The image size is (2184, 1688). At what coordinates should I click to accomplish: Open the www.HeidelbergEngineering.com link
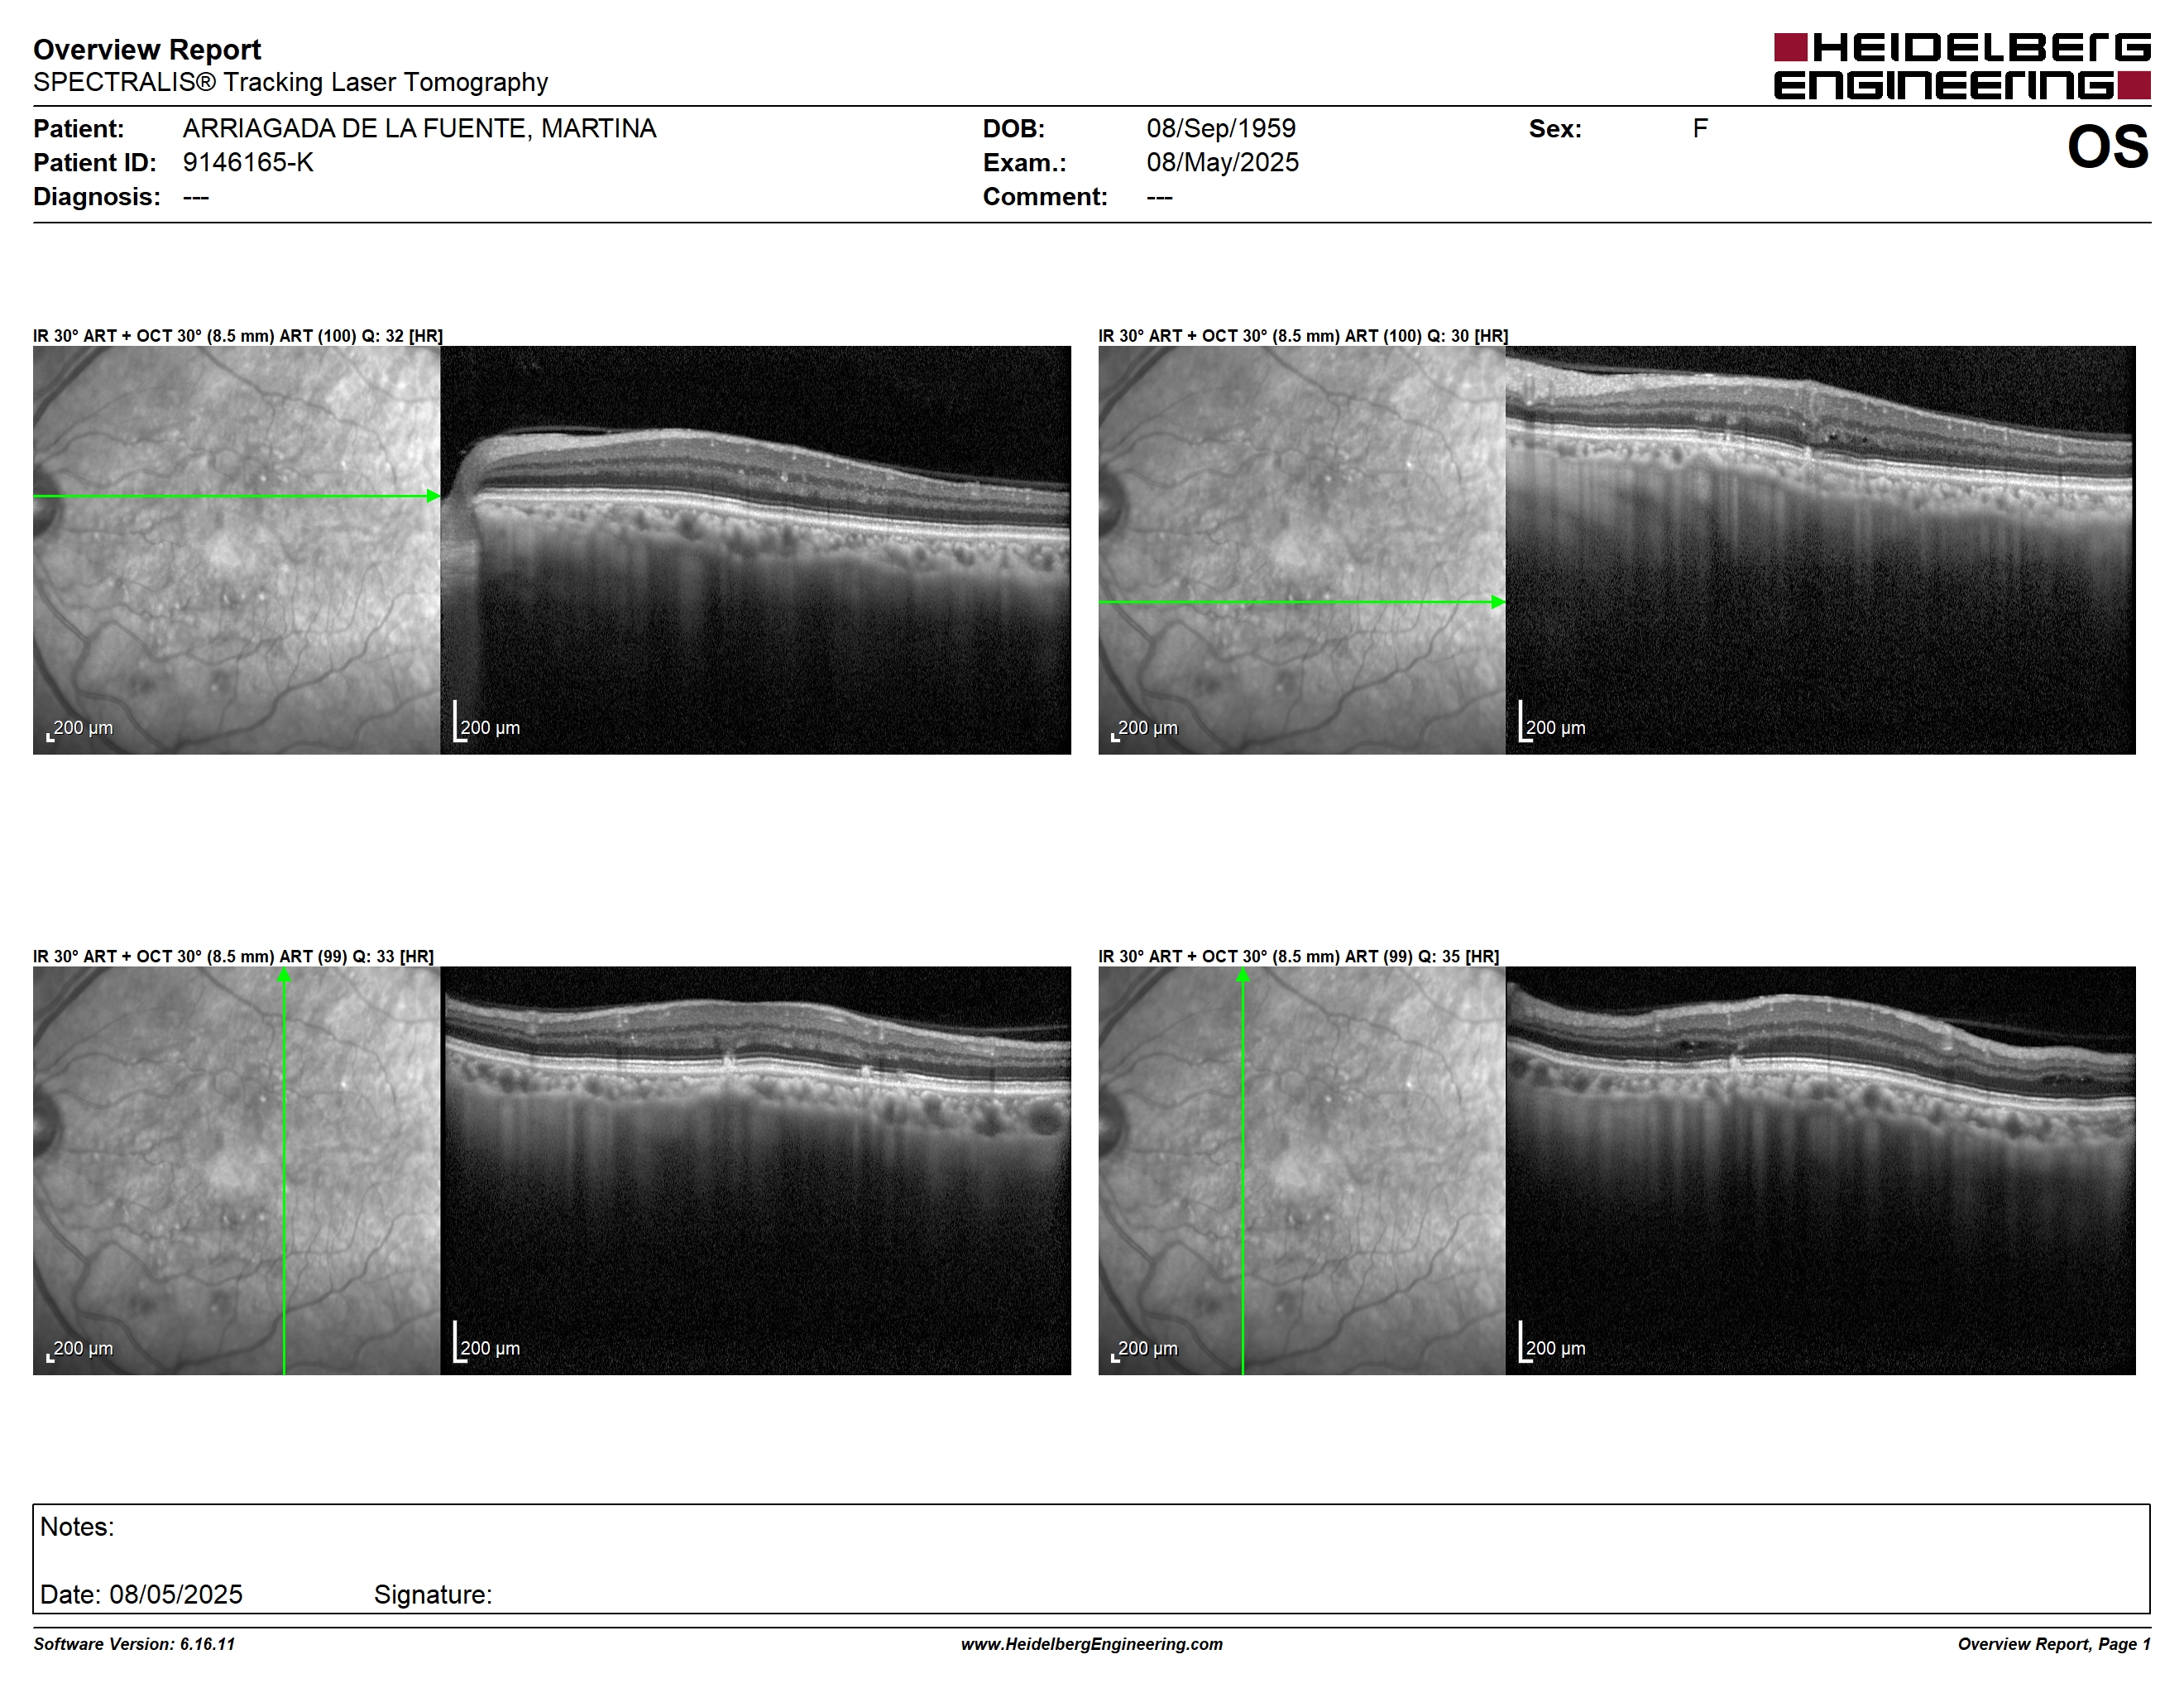point(1092,1644)
